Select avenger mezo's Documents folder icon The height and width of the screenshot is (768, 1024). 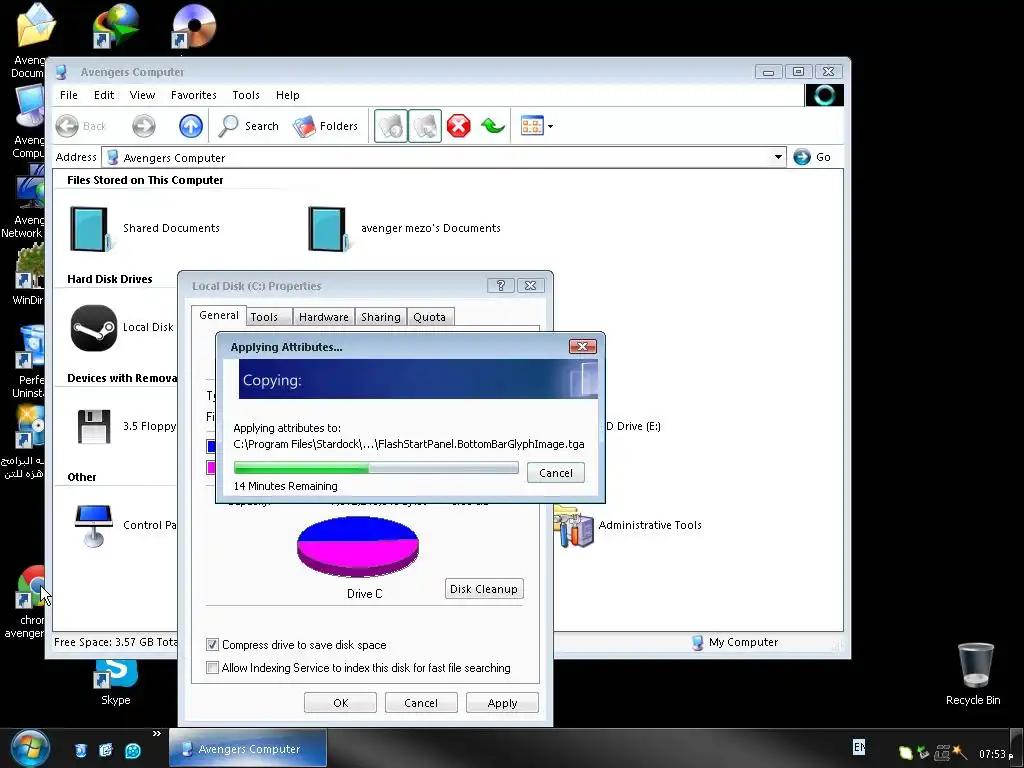(x=328, y=229)
